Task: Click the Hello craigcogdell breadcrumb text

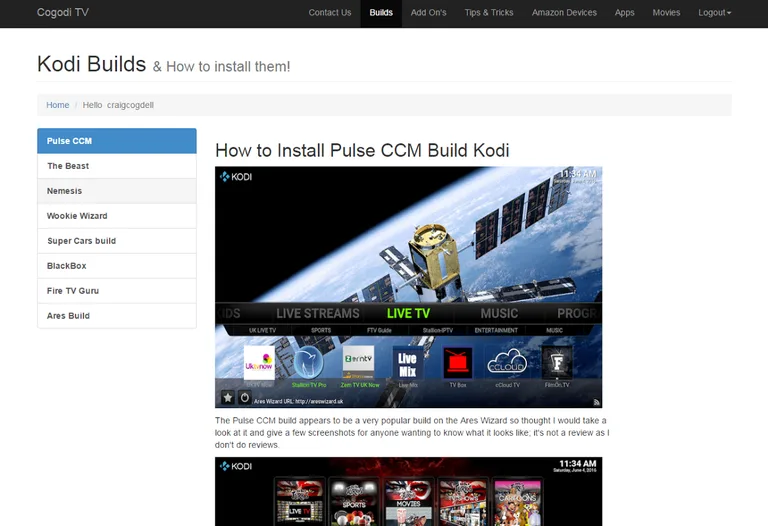Action: (118, 105)
